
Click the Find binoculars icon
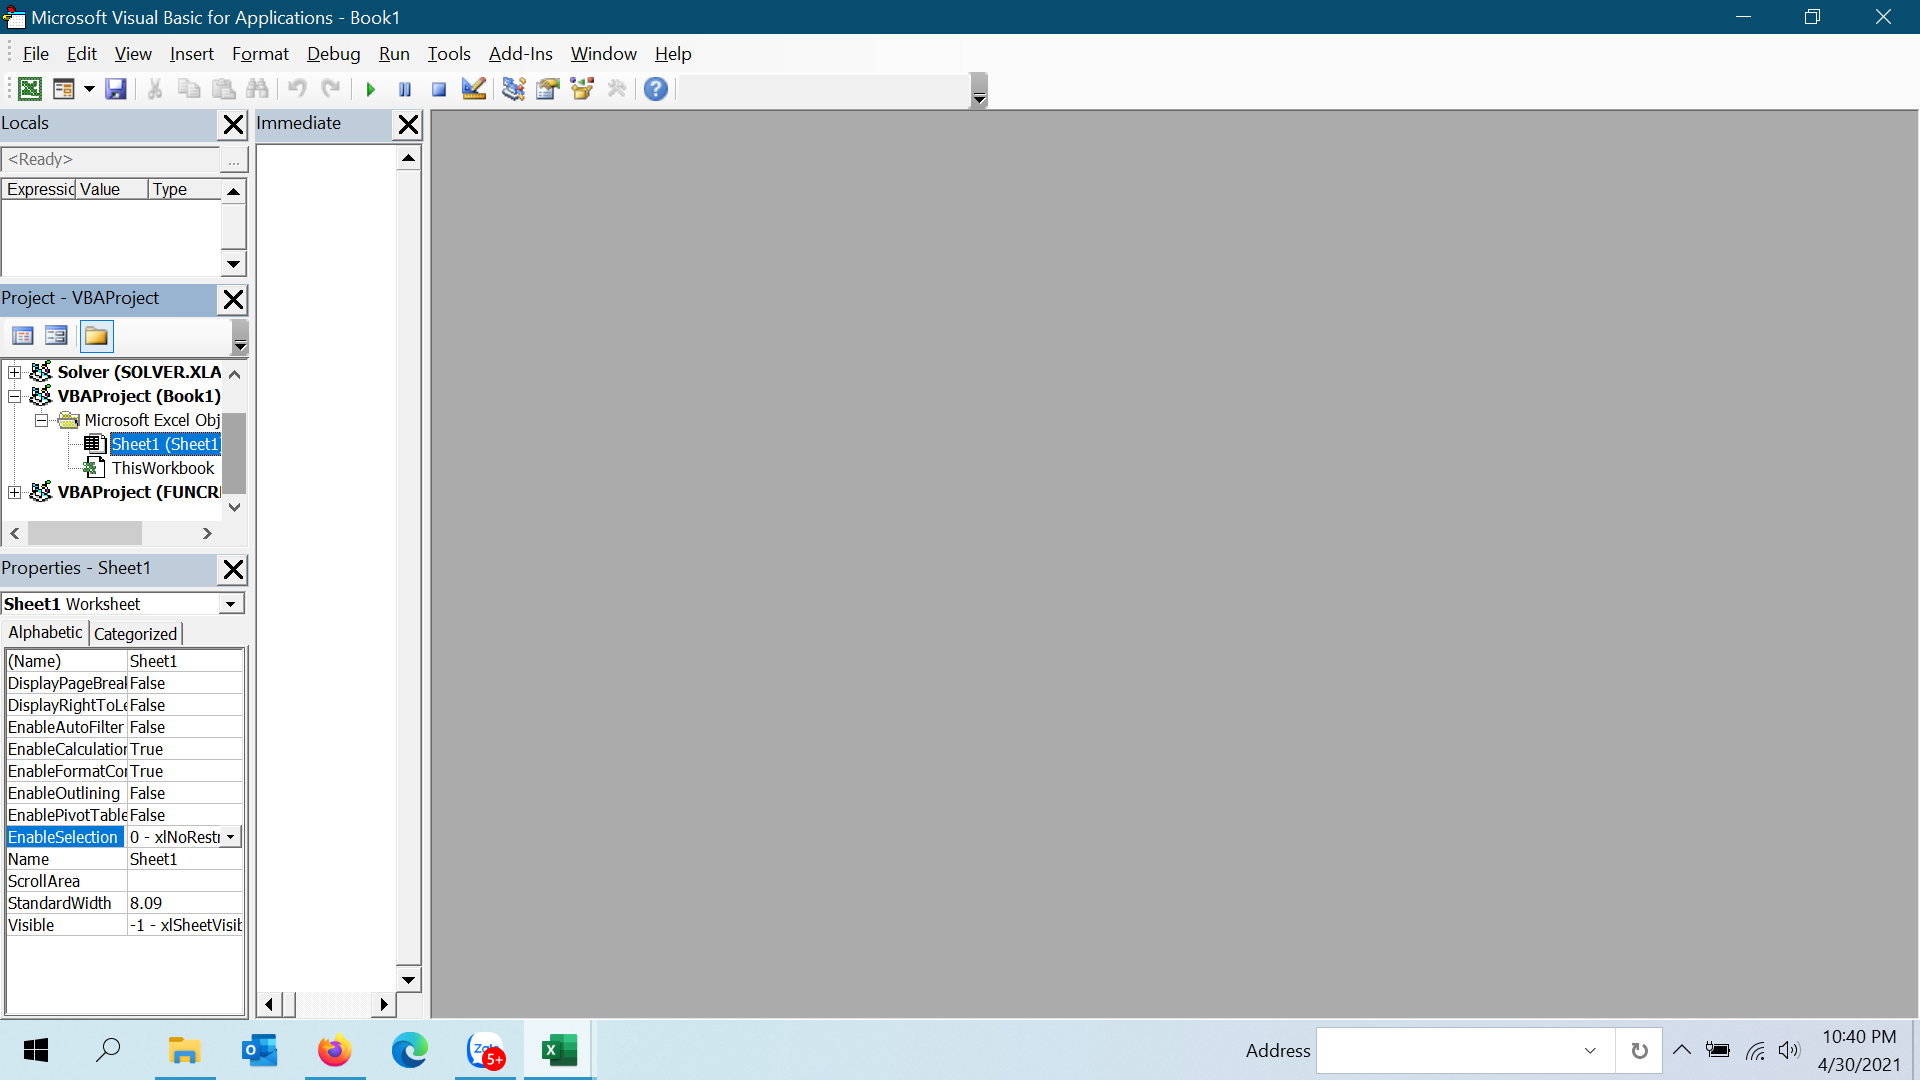257,89
